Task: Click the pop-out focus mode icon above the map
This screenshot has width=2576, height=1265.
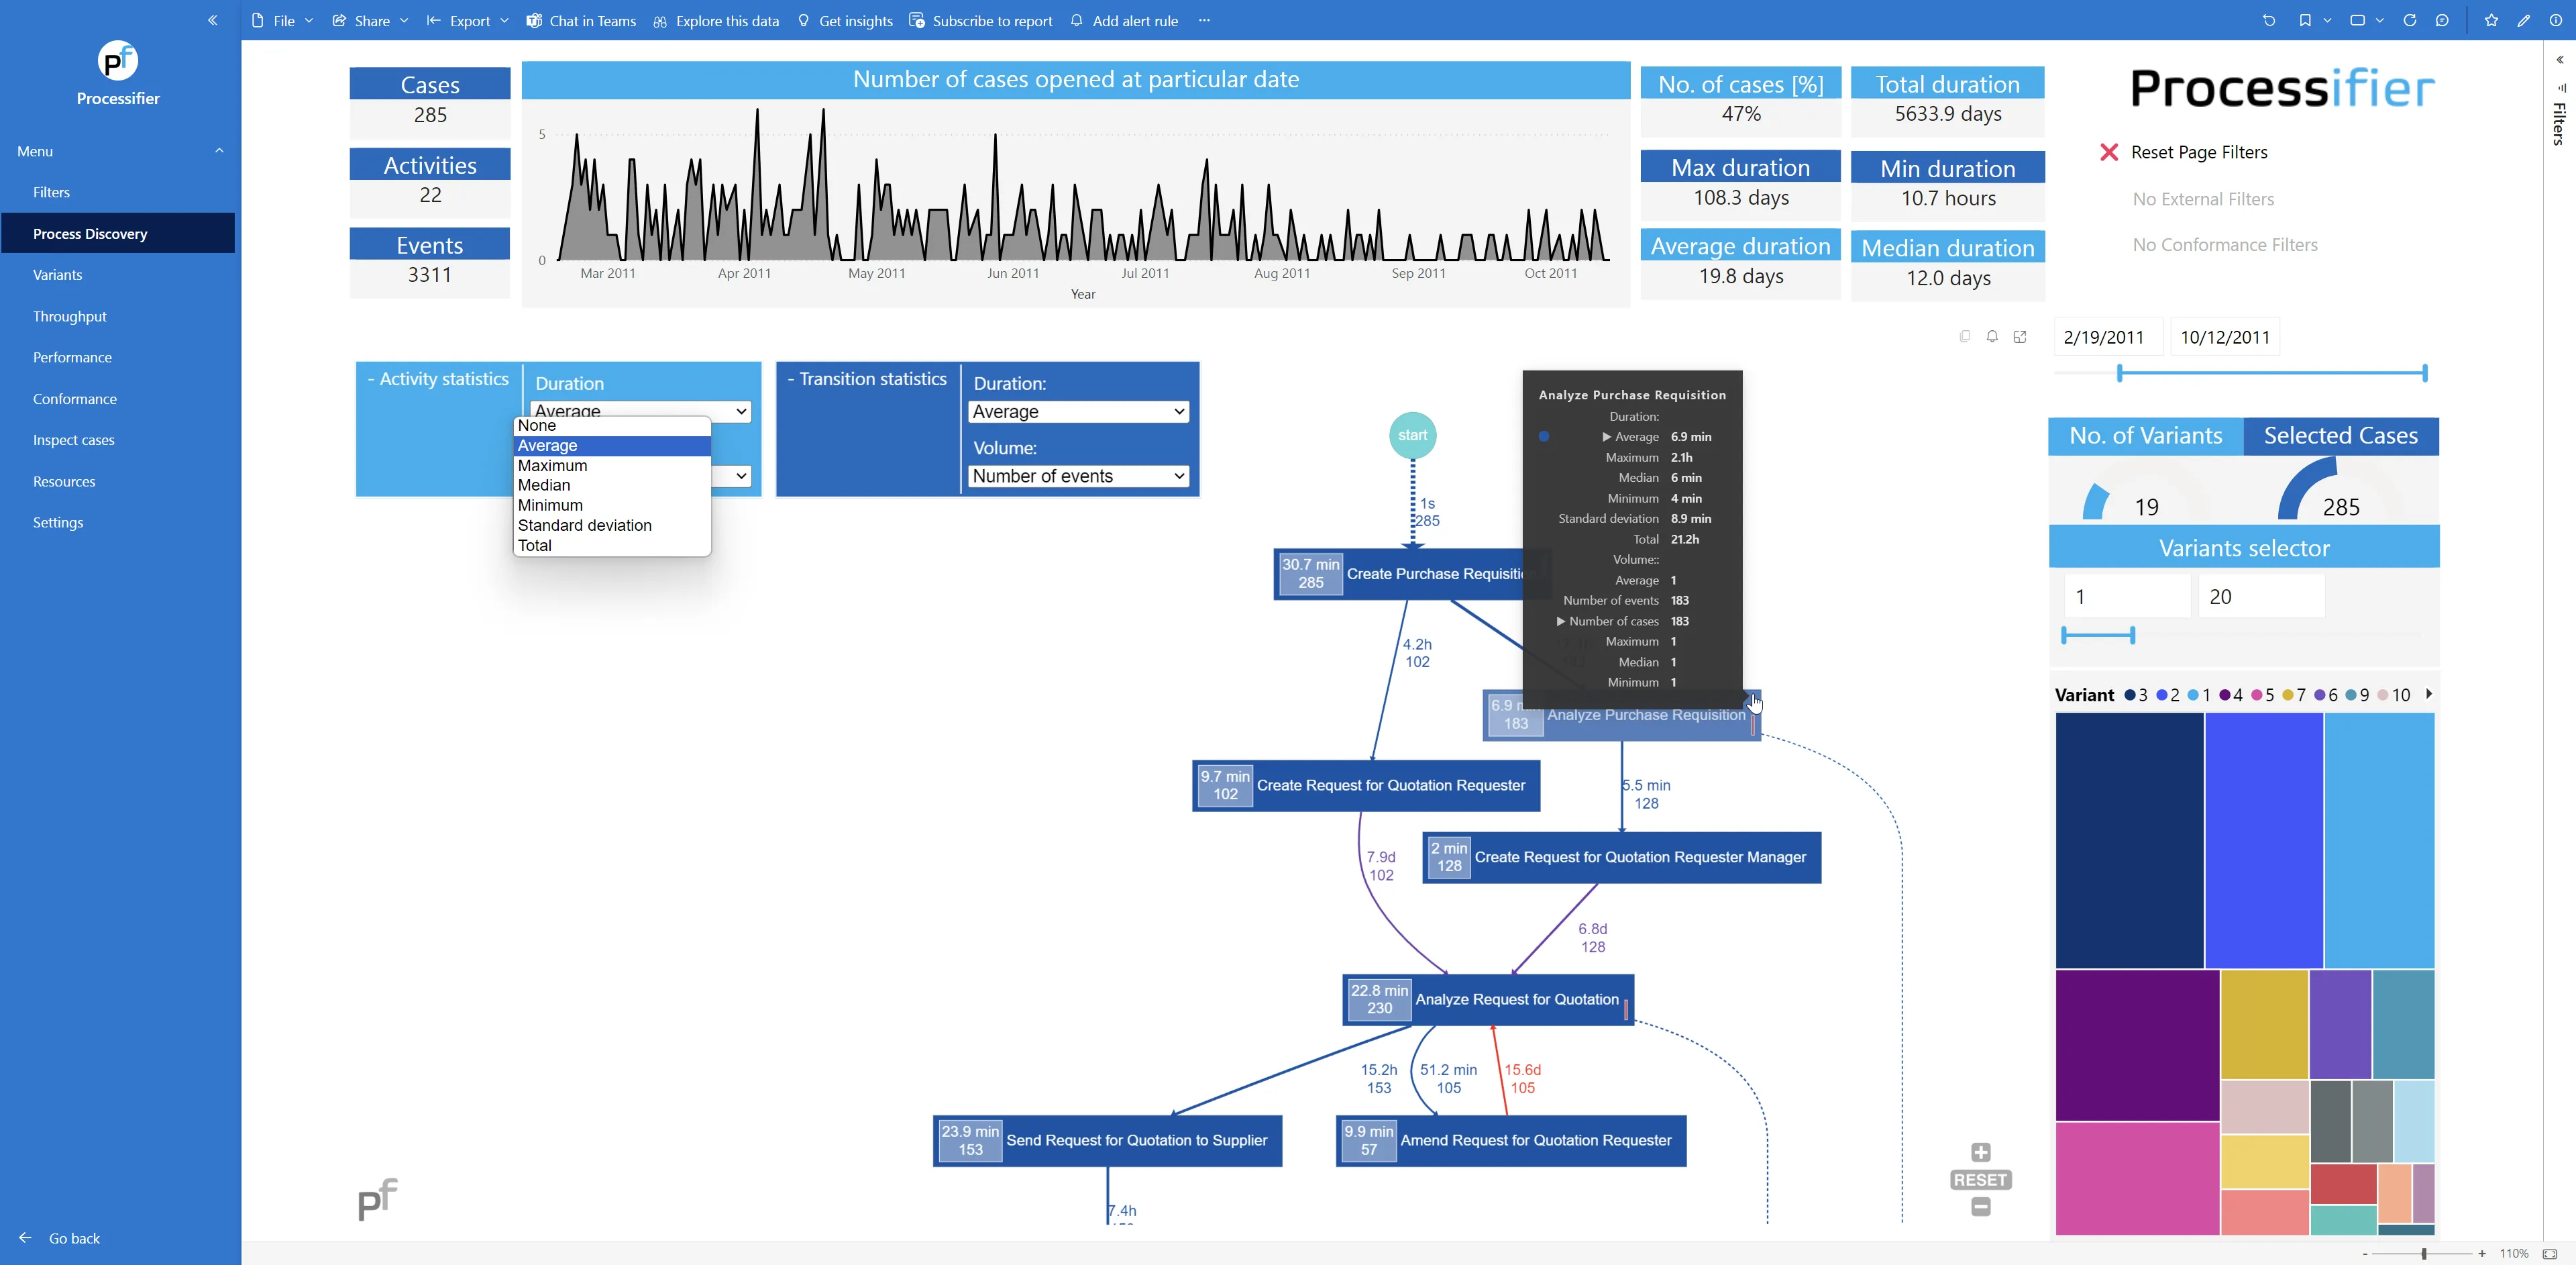Action: (x=2020, y=337)
